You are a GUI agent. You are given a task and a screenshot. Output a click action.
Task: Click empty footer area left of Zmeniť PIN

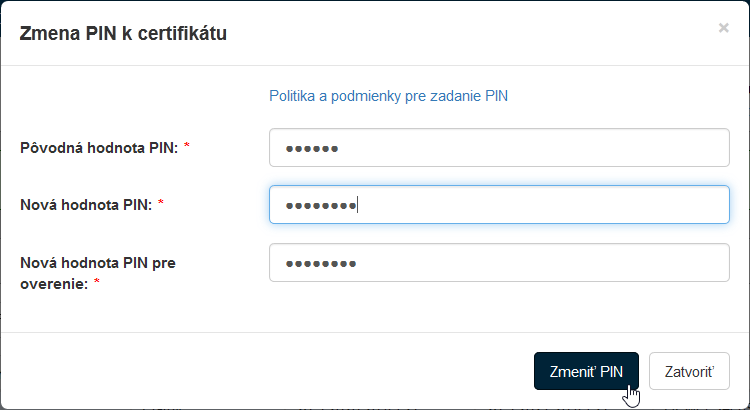point(270,371)
